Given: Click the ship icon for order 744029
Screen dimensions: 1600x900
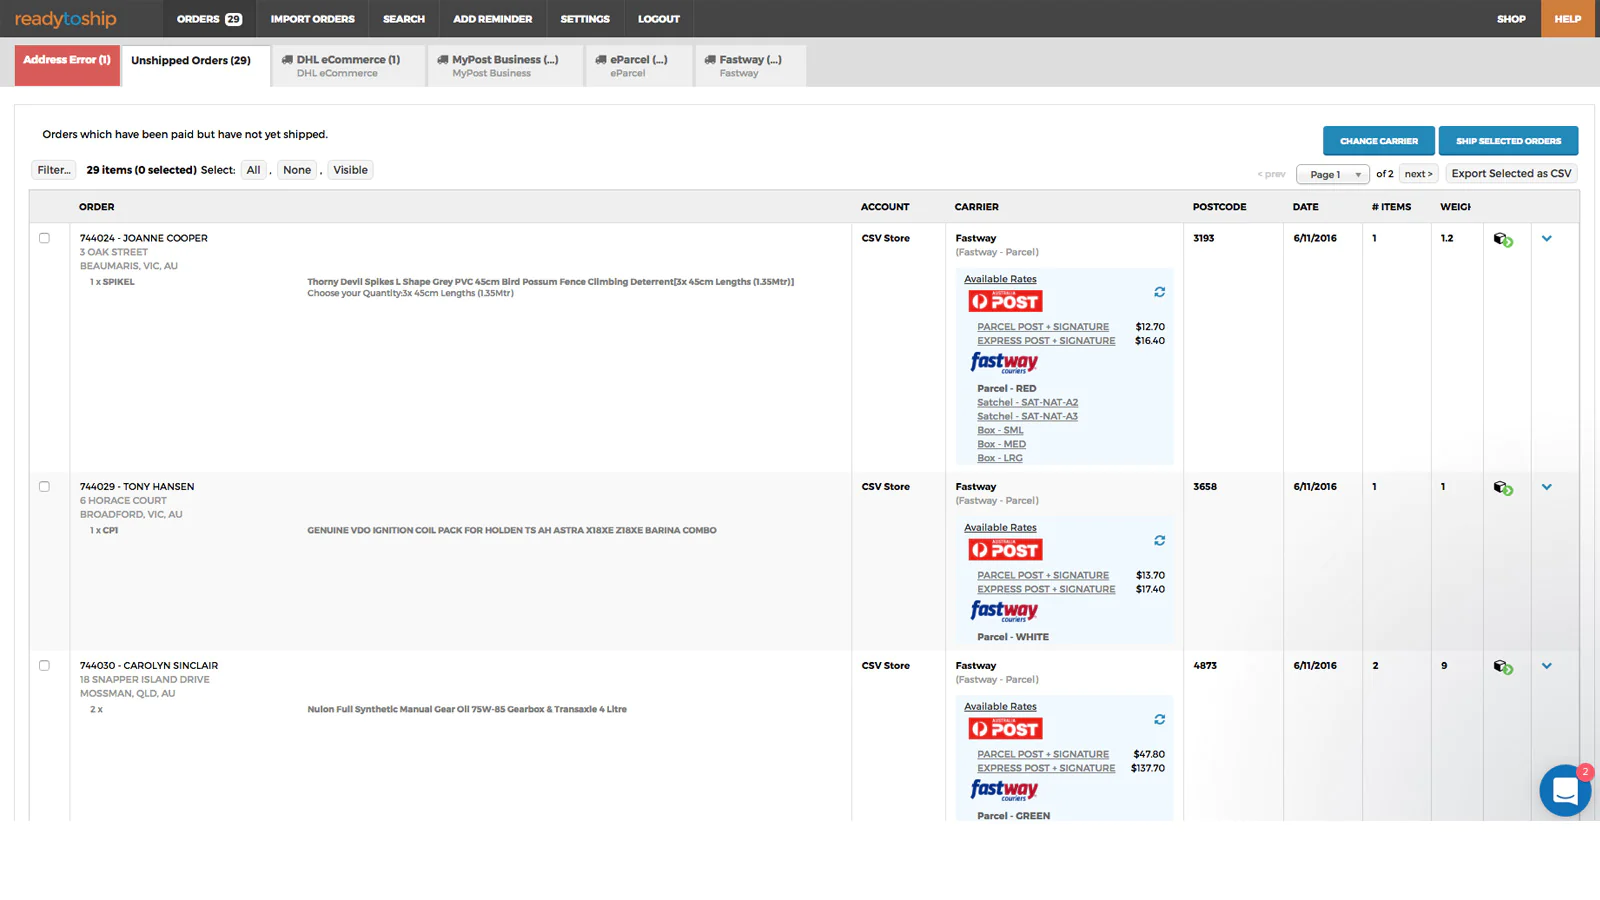Looking at the screenshot, I should [1502, 488].
